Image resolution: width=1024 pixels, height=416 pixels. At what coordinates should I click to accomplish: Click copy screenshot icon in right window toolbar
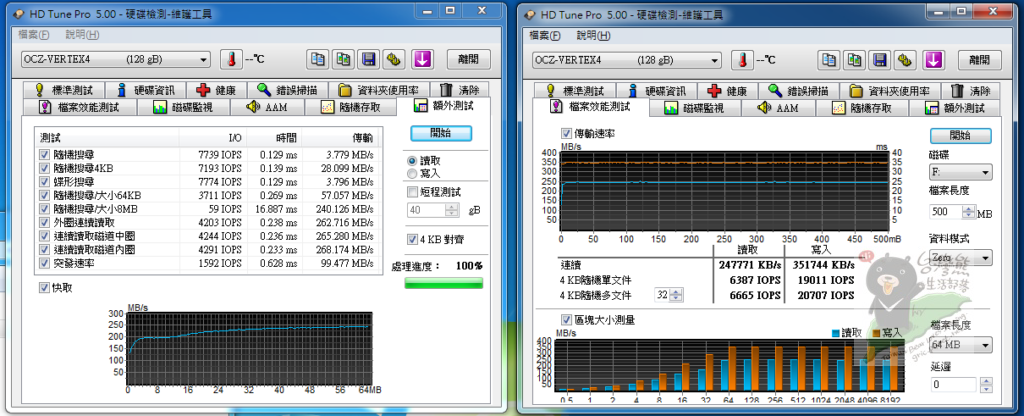(x=855, y=60)
